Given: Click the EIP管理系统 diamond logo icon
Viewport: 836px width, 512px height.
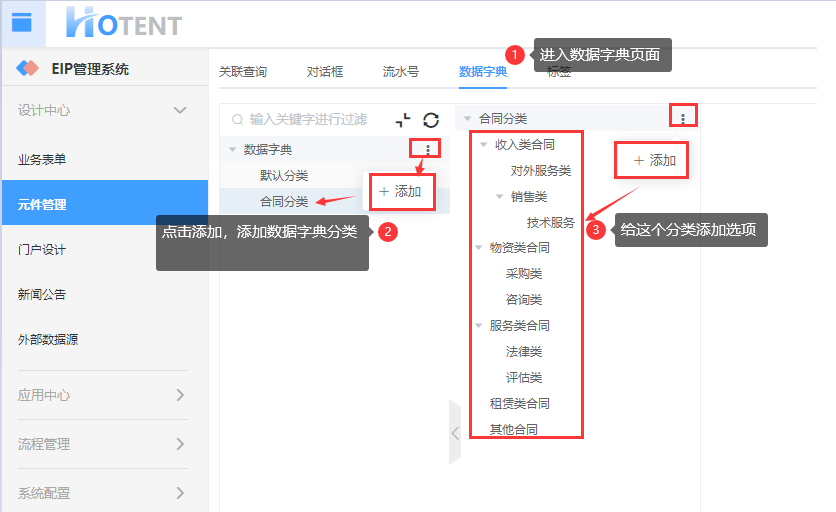Looking at the screenshot, I should [x=28, y=68].
